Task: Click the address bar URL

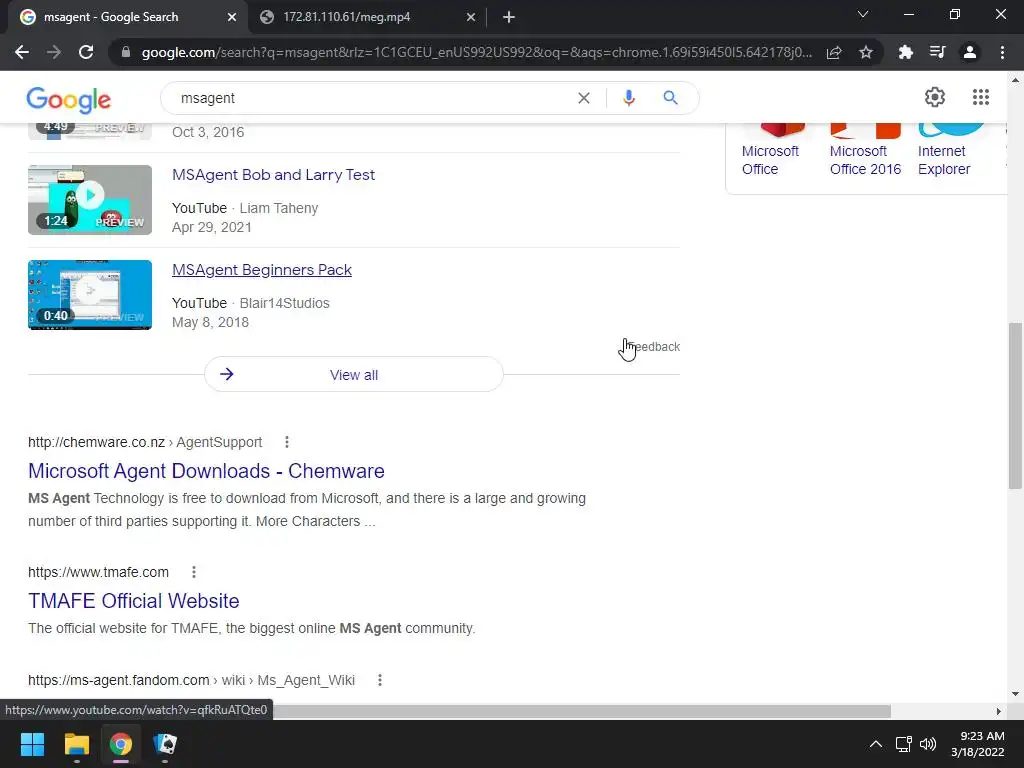Action: point(477,52)
